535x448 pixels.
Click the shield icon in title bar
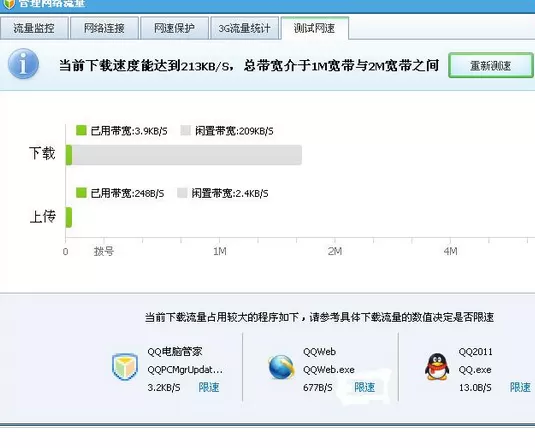point(9,4)
